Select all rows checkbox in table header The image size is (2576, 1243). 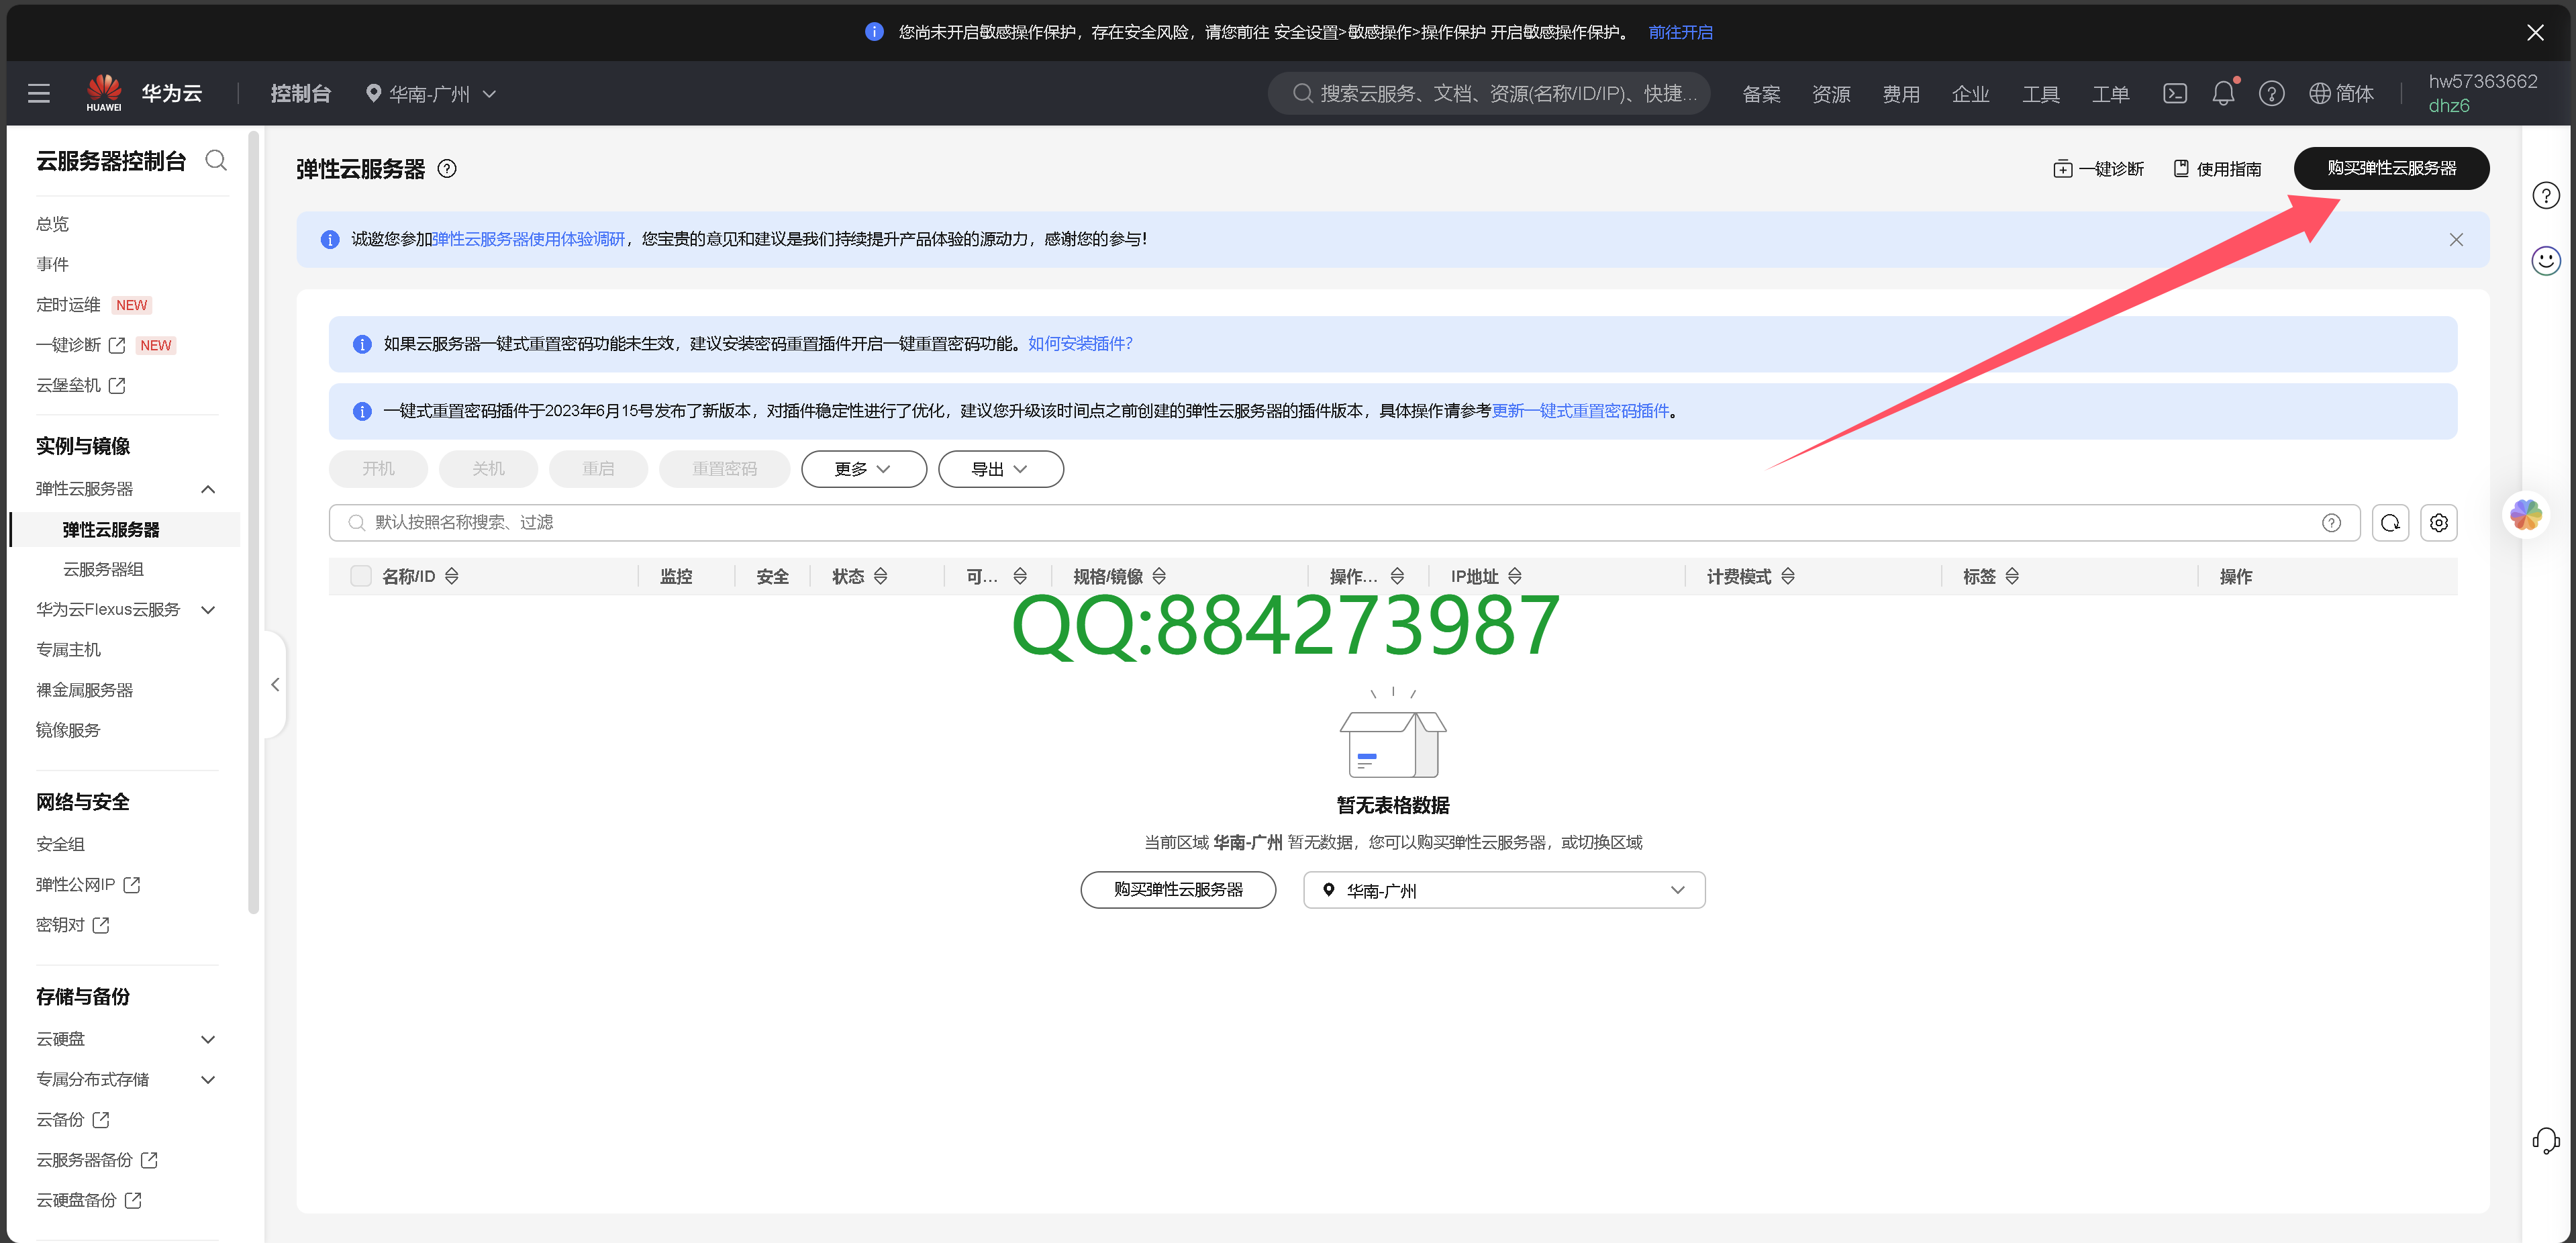tap(361, 577)
